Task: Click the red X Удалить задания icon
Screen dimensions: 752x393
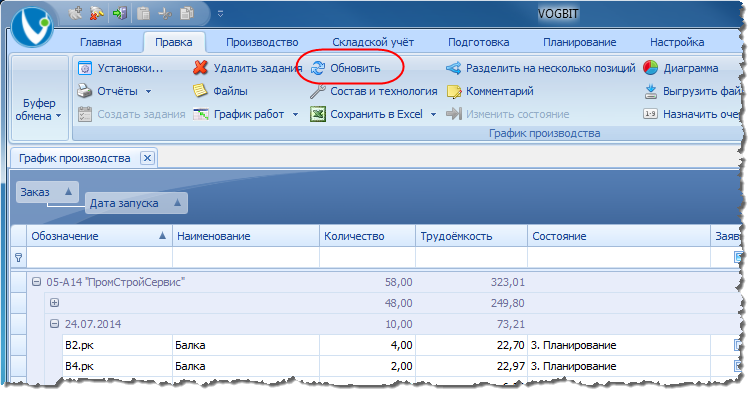Action: coord(200,68)
